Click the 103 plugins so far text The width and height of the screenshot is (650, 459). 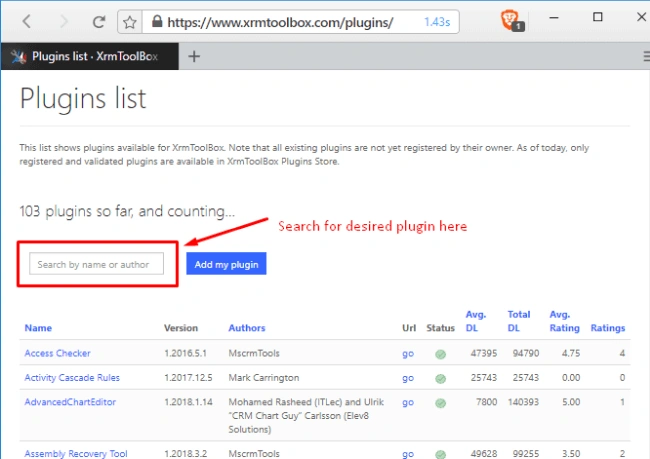pos(127,211)
